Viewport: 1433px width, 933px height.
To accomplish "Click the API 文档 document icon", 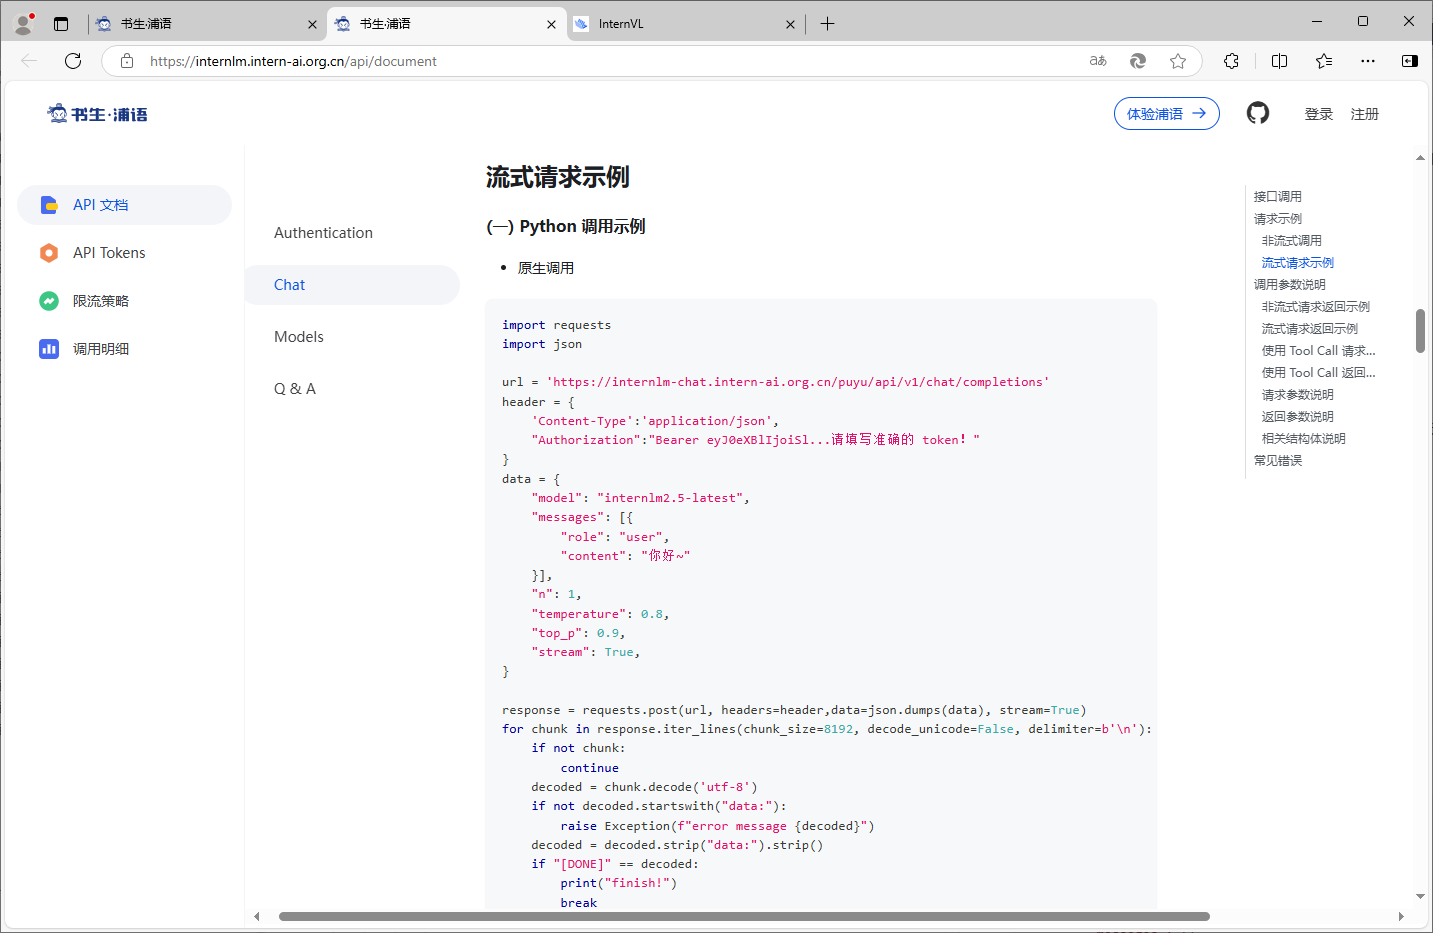I will click(49, 205).
